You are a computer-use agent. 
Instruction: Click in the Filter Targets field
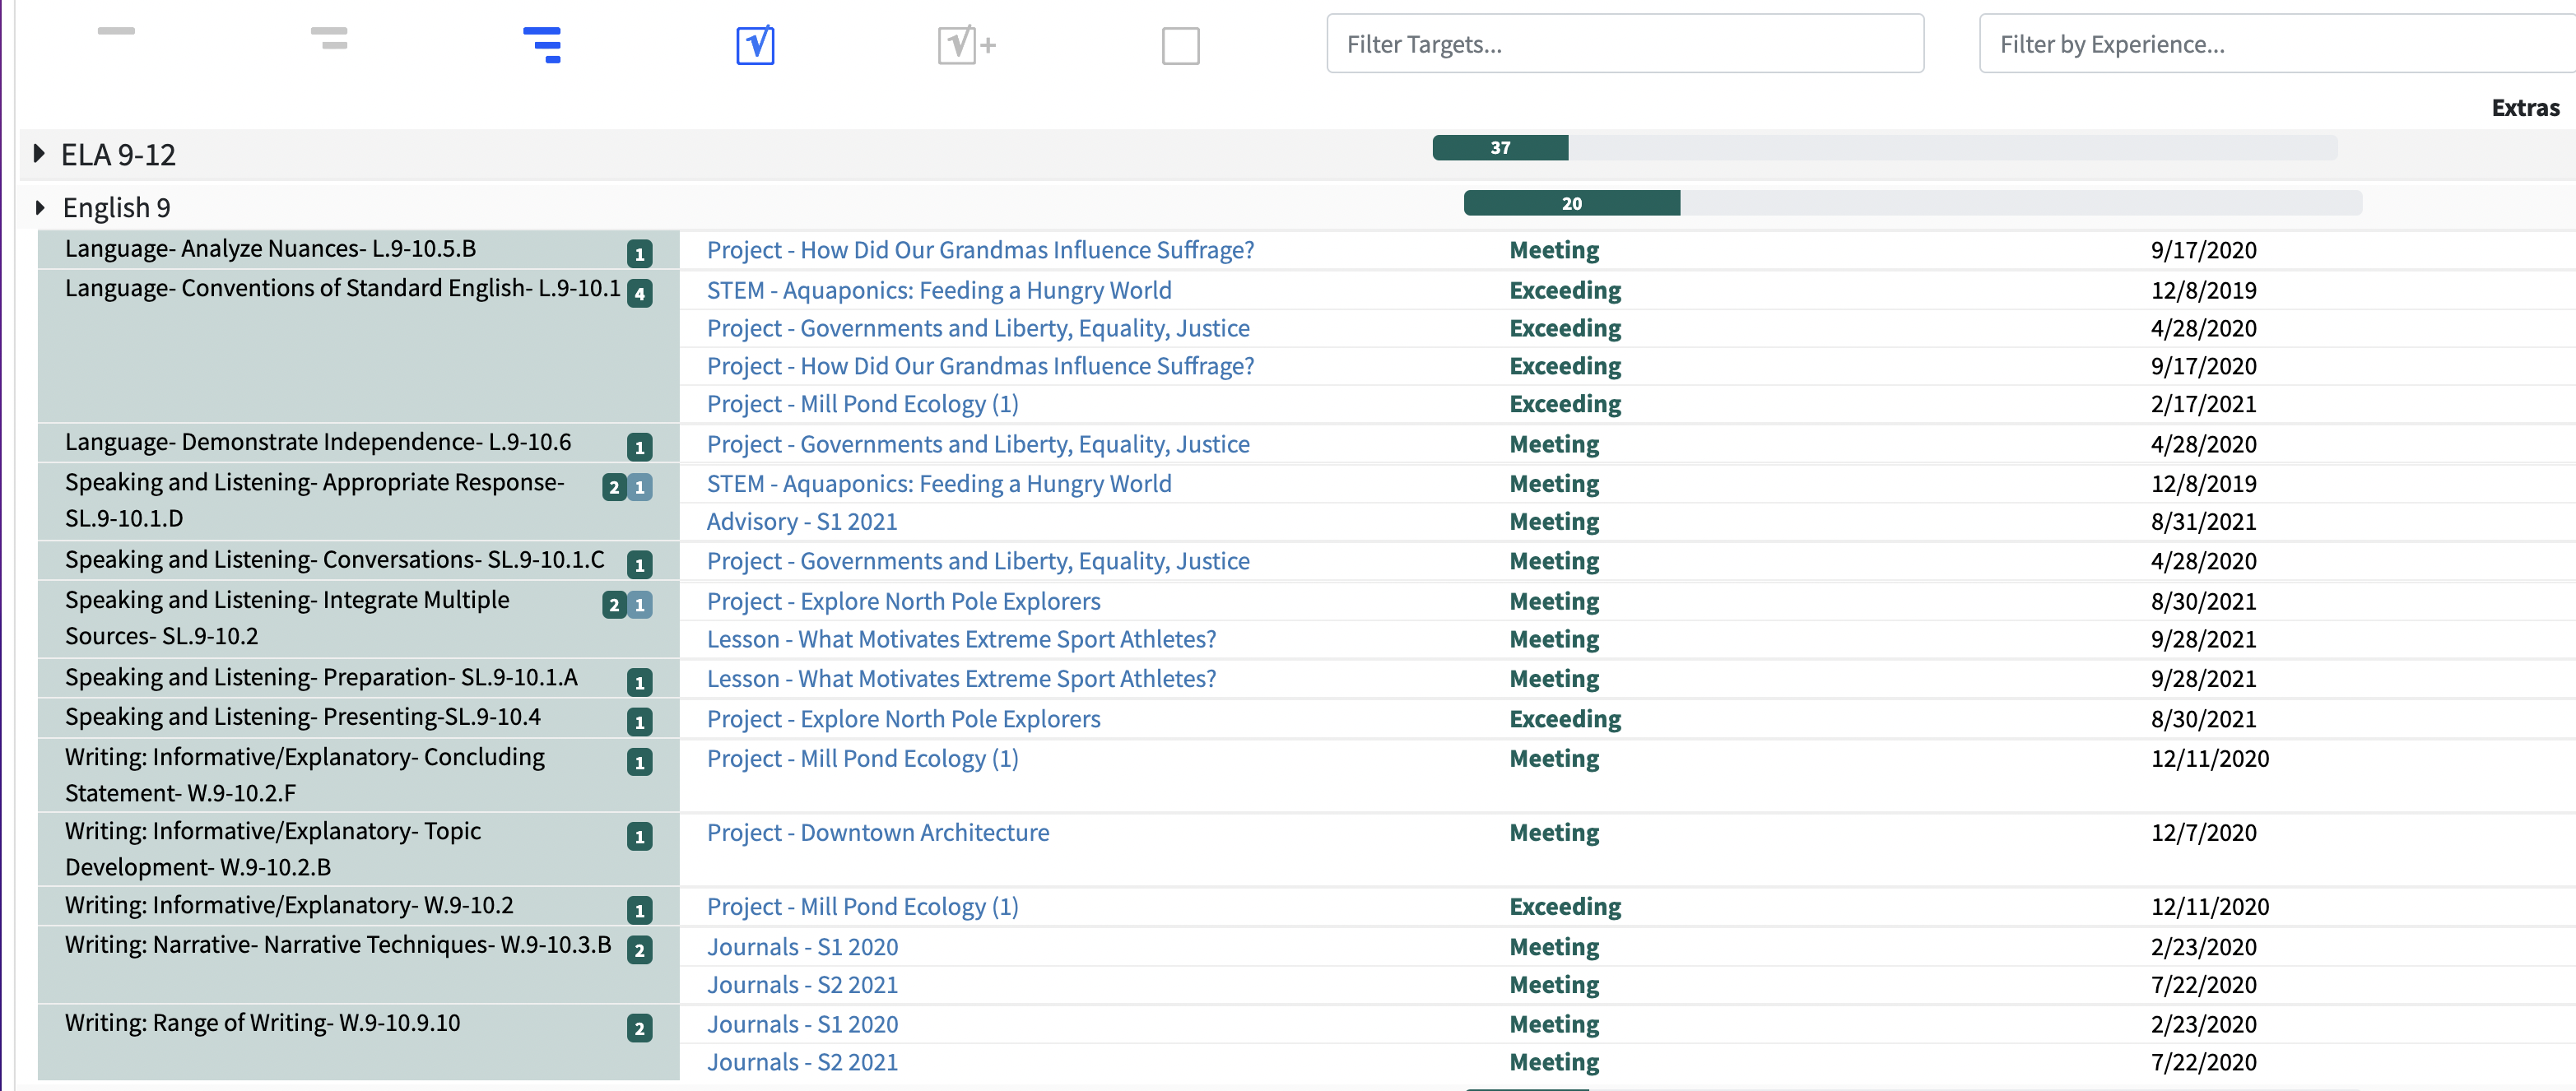coord(1624,44)
